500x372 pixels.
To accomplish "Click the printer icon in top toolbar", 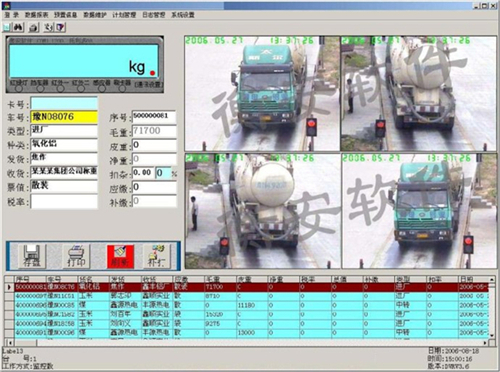I will (33, 28).
